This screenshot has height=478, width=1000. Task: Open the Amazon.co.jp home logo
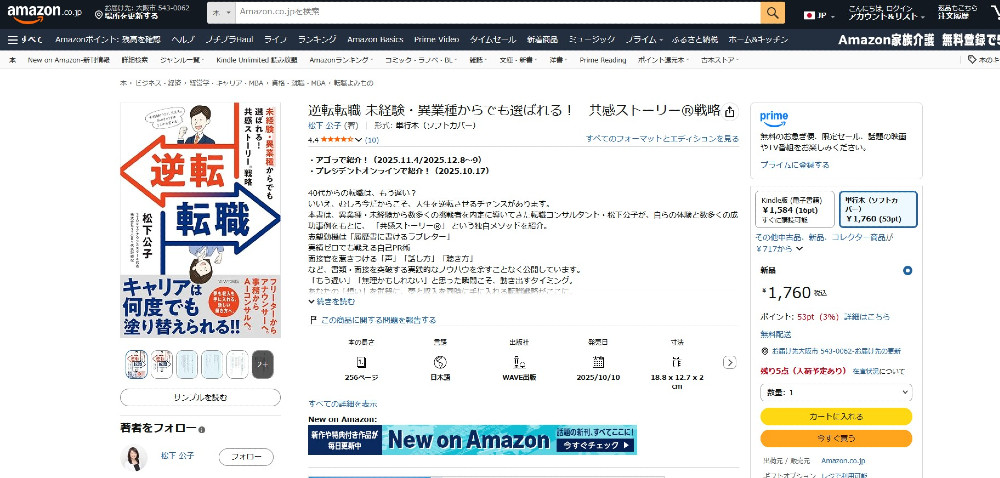coord(45,13)
